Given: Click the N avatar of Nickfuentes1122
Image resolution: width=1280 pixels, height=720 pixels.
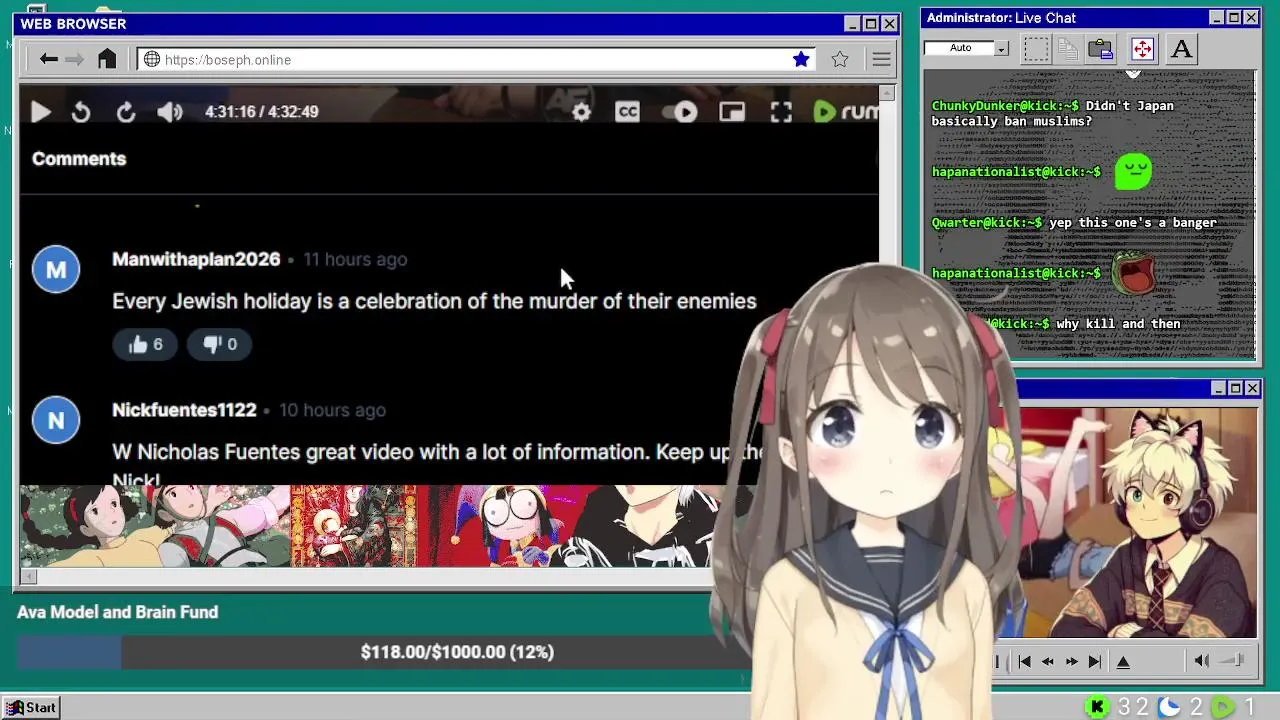Looking at the screenshot, I should (x=56, y=420).
